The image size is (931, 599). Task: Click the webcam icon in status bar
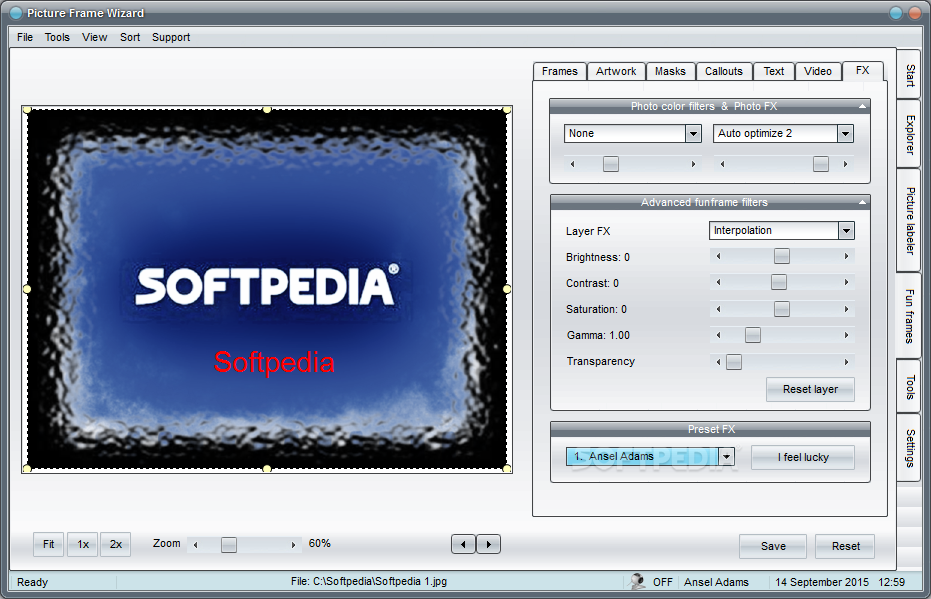[638, 581]
